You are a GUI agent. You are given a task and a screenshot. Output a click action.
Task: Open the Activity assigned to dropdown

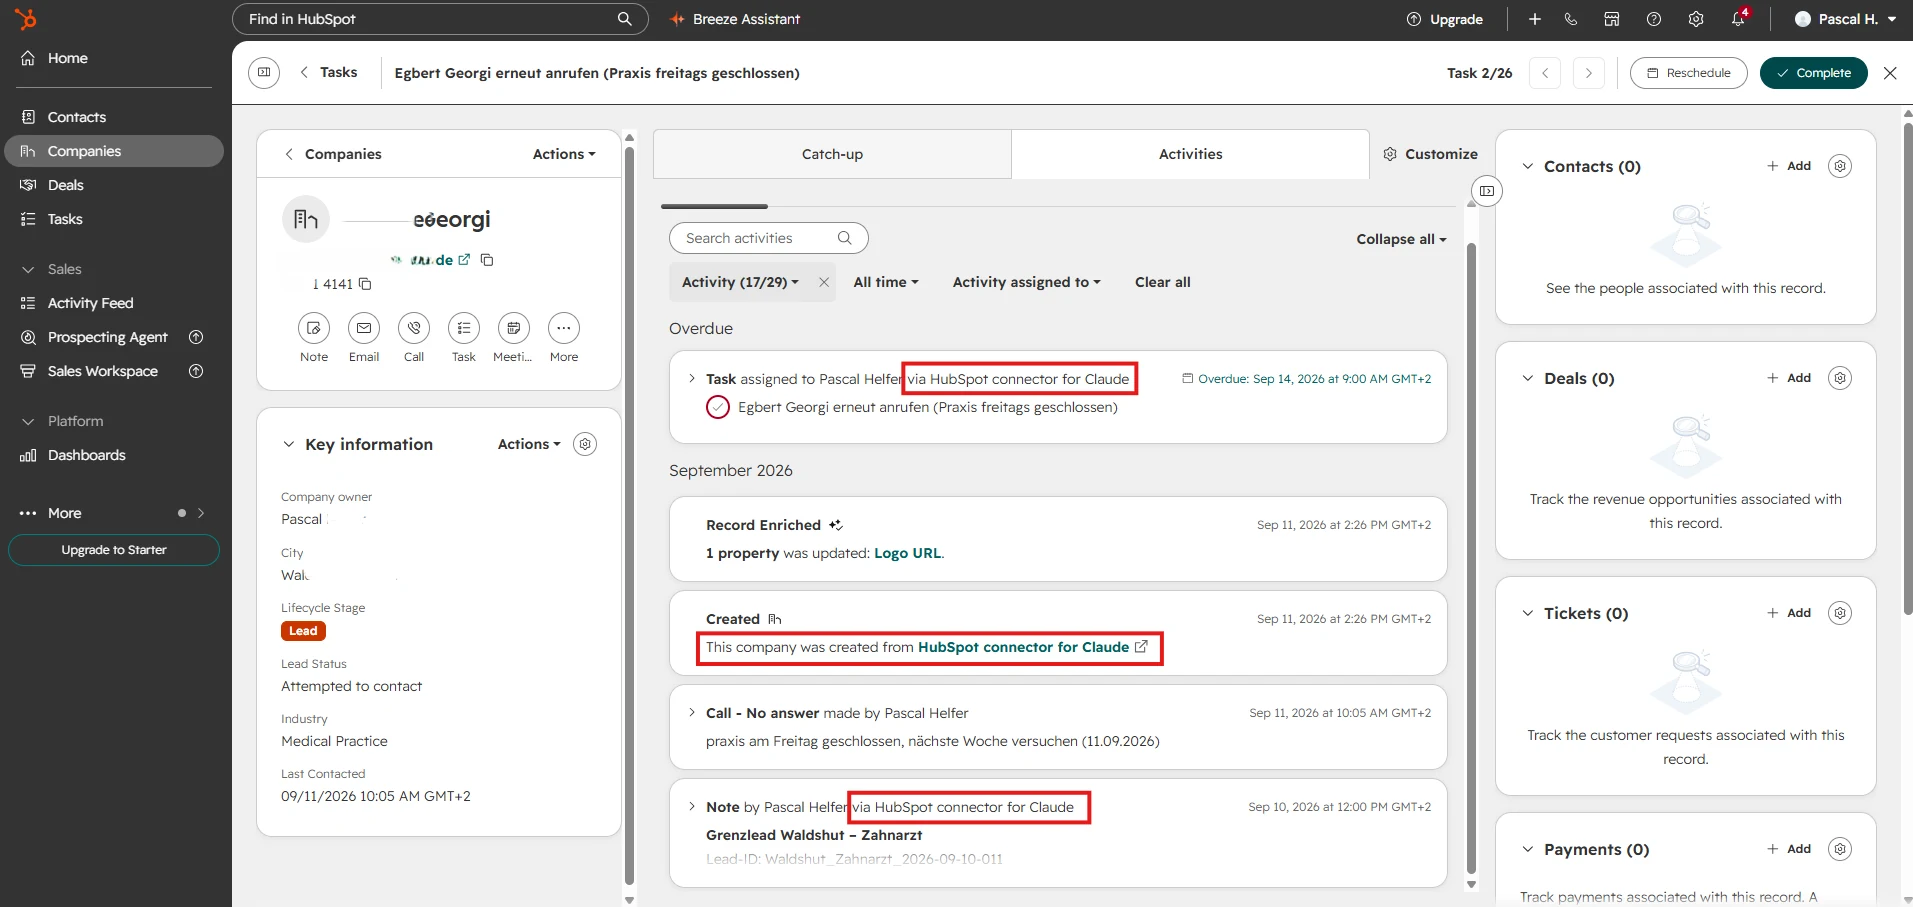pyautogui.click(x=1026, y=282)
